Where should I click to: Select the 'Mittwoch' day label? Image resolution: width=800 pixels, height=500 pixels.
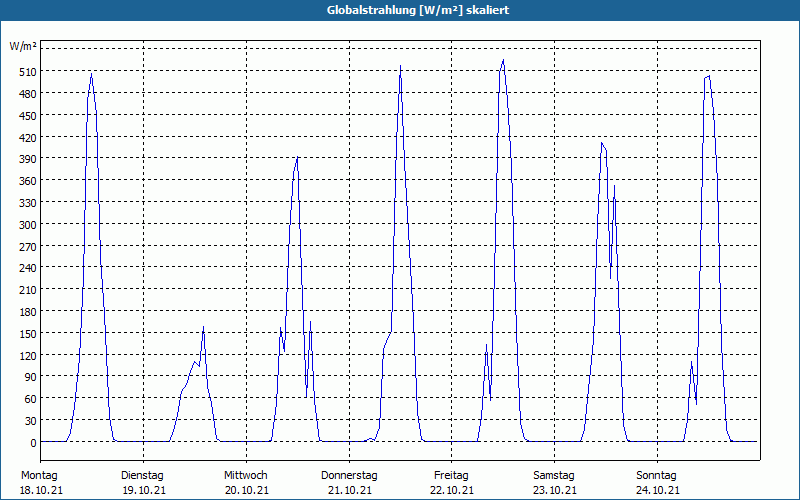click(x=246, y=476)
